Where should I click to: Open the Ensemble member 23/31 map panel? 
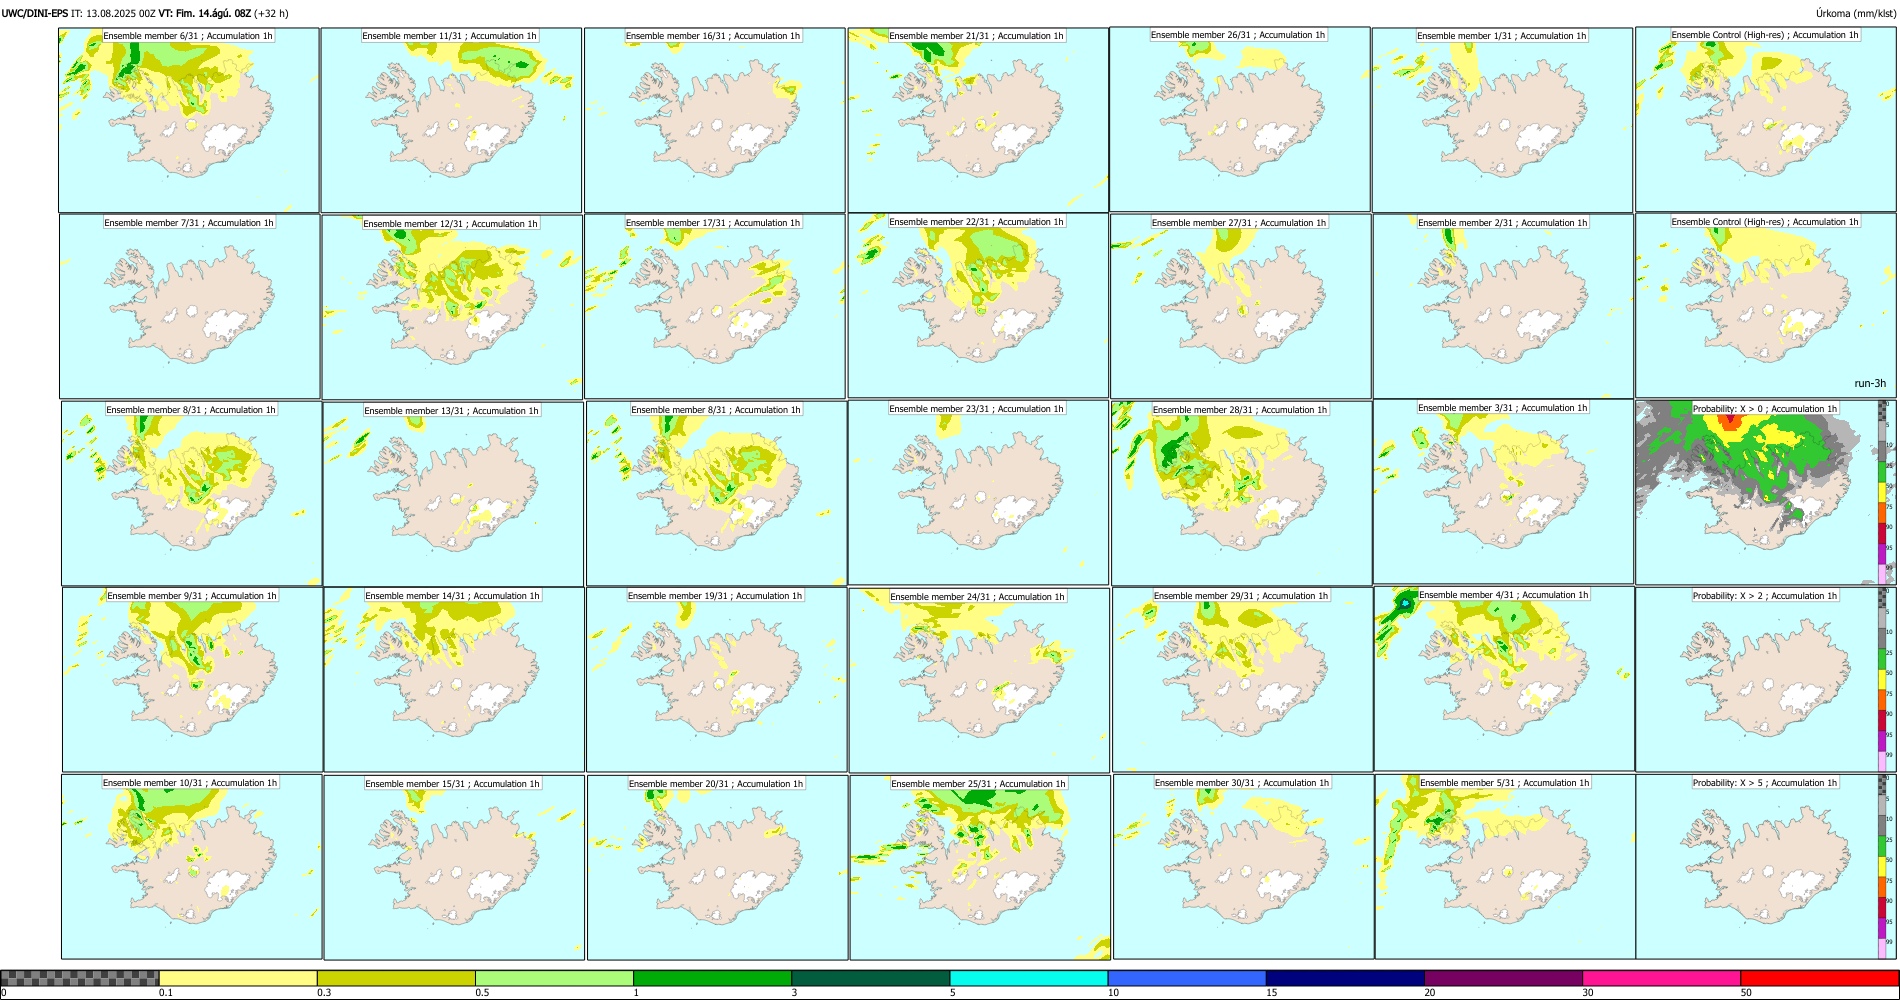point(978,493)
